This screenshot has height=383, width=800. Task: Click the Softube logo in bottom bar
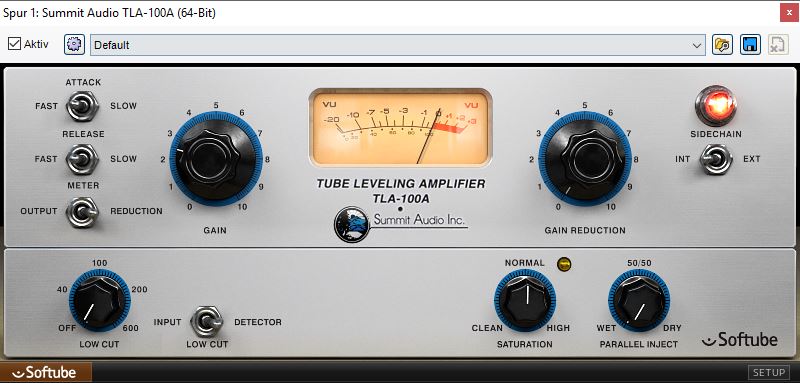pyautogui.click(x=45, y=373)
